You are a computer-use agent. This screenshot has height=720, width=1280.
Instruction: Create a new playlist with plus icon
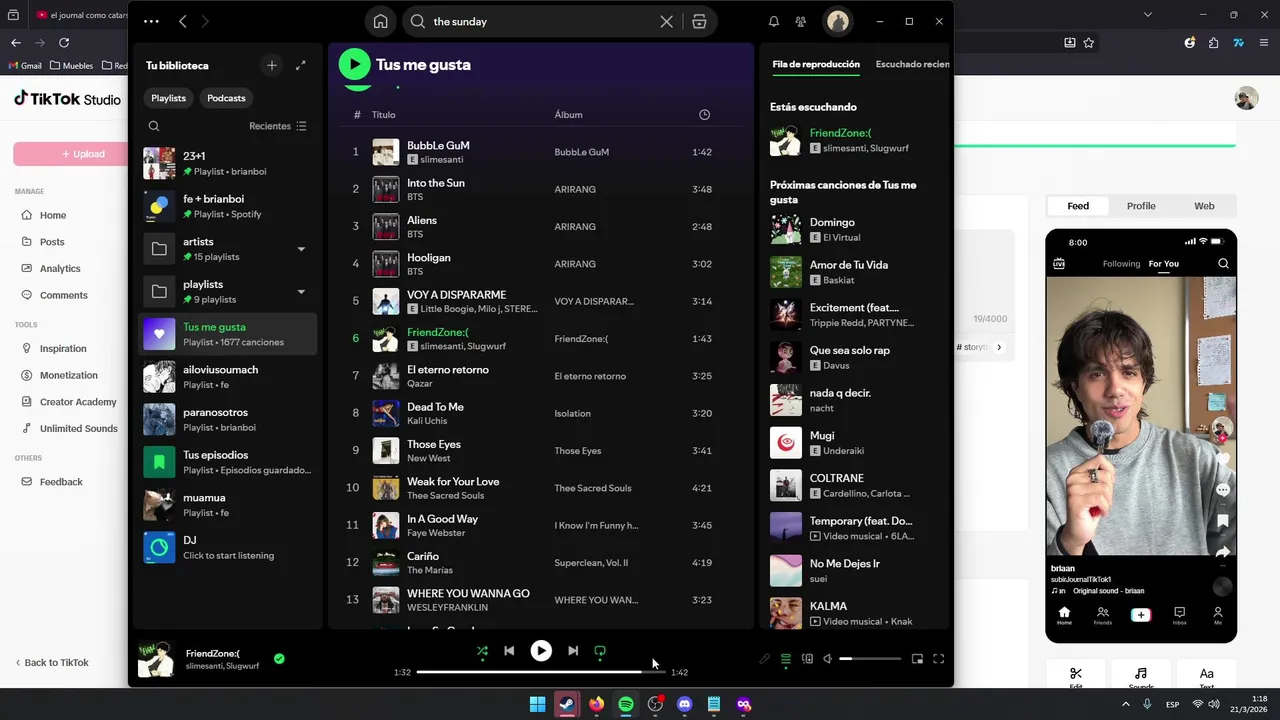[x=271, y=65]
